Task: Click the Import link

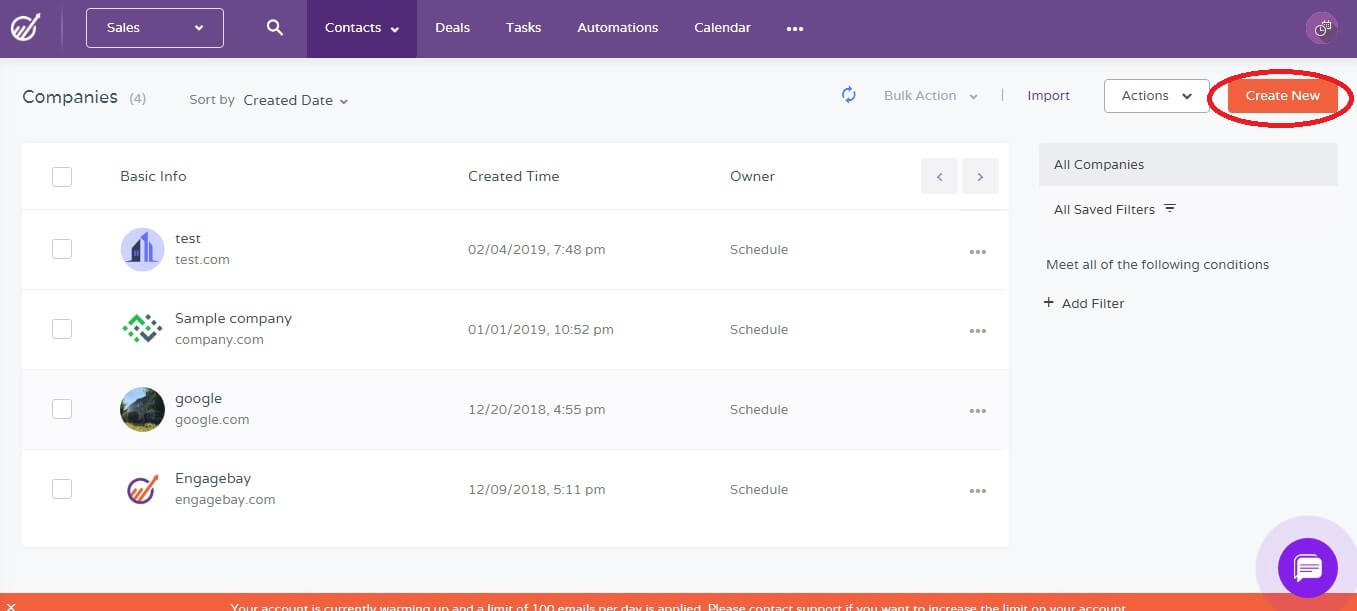Action: click(1048, 95)
